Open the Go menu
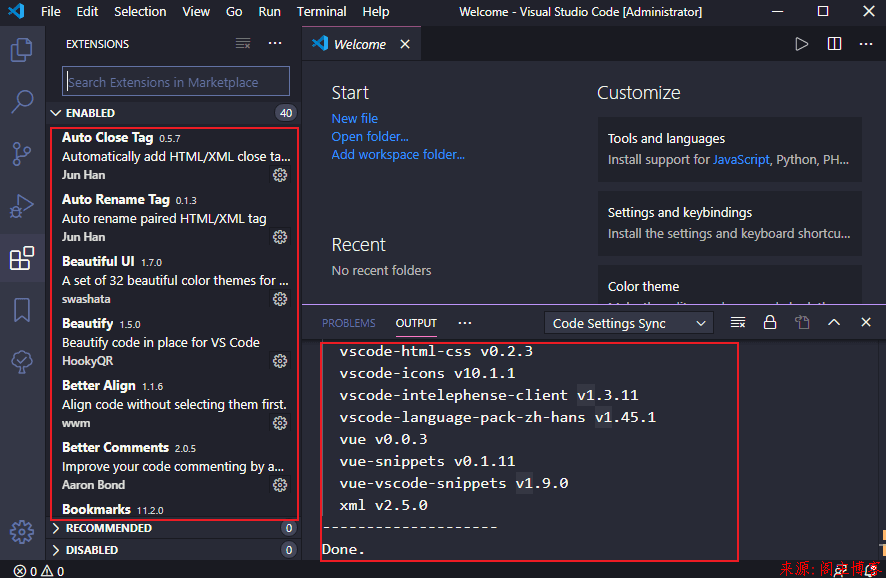 234,12
